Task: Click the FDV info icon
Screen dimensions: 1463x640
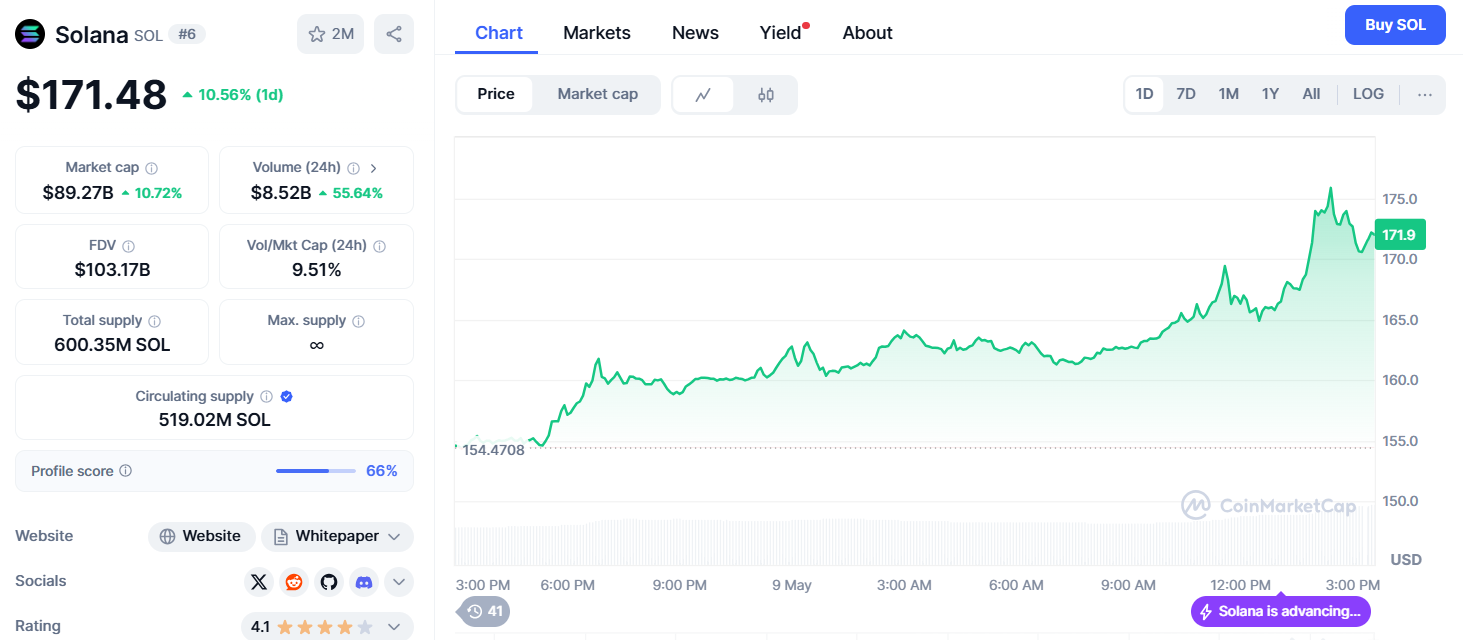Action: 128,245
